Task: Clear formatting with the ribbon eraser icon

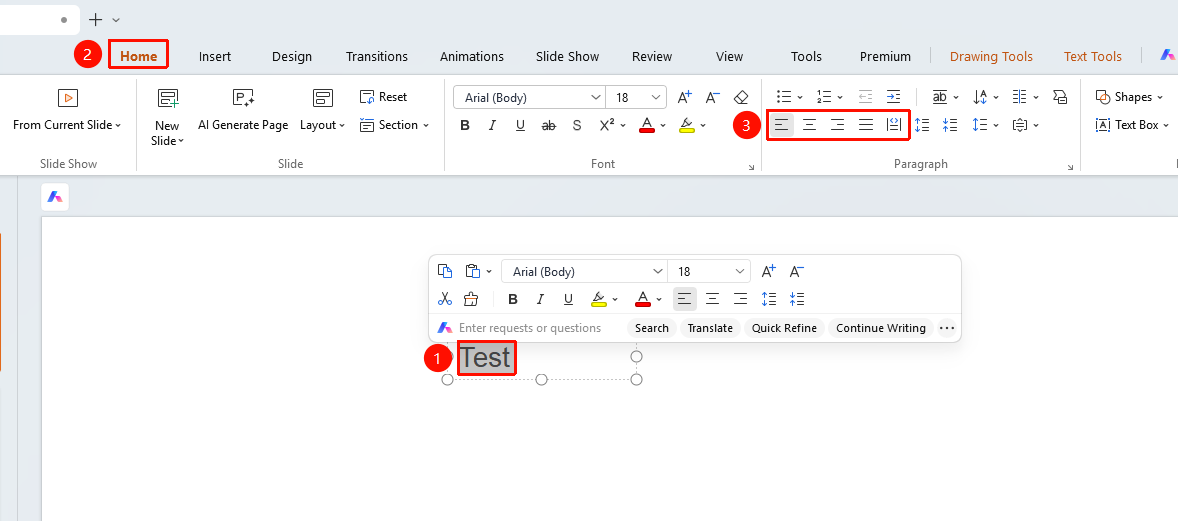Action: pos(741,97)
